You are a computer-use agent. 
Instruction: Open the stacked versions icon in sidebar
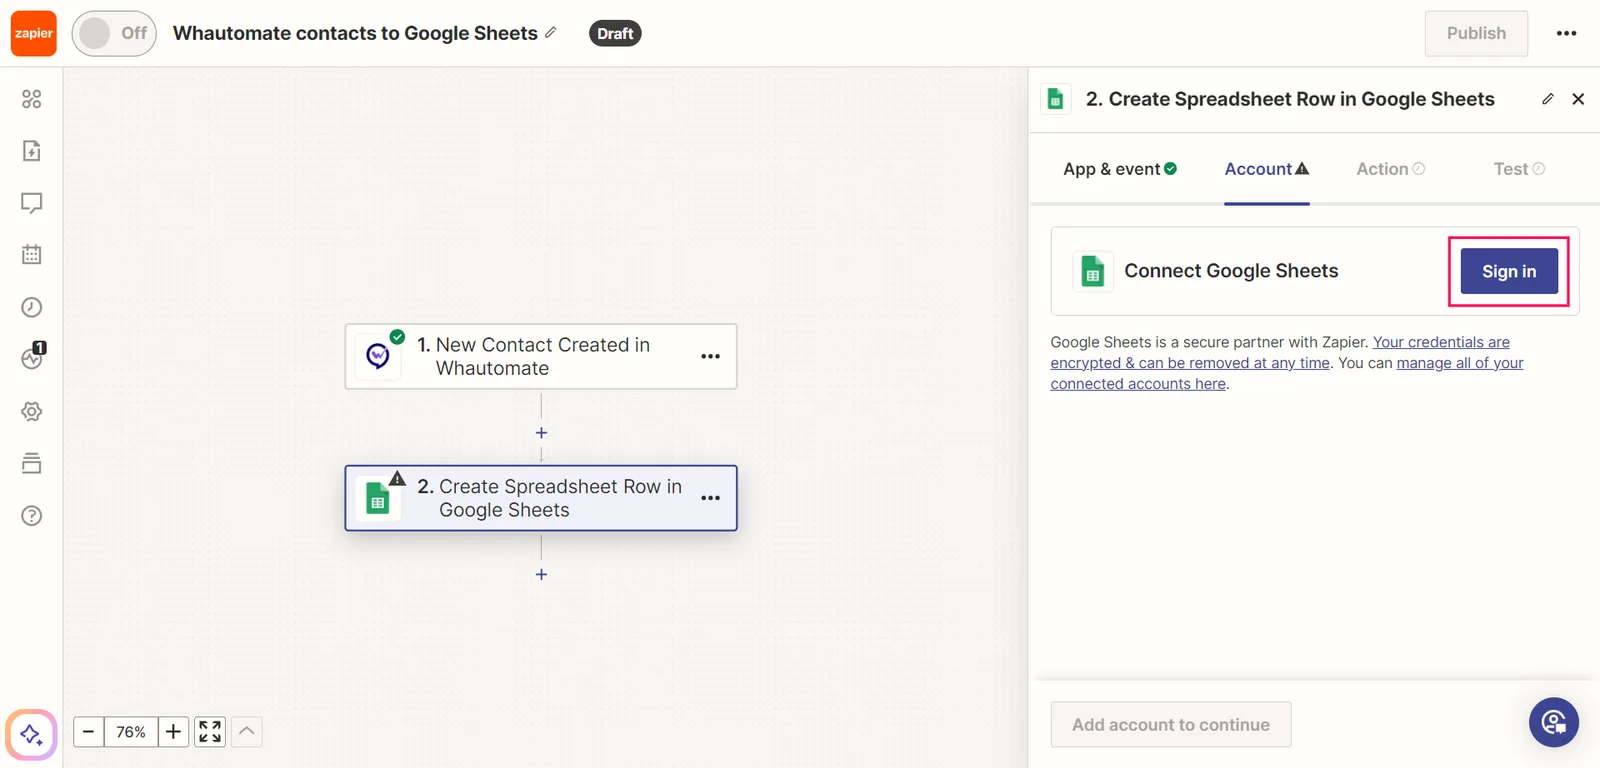pyautogui.click(x=32, y=463)
